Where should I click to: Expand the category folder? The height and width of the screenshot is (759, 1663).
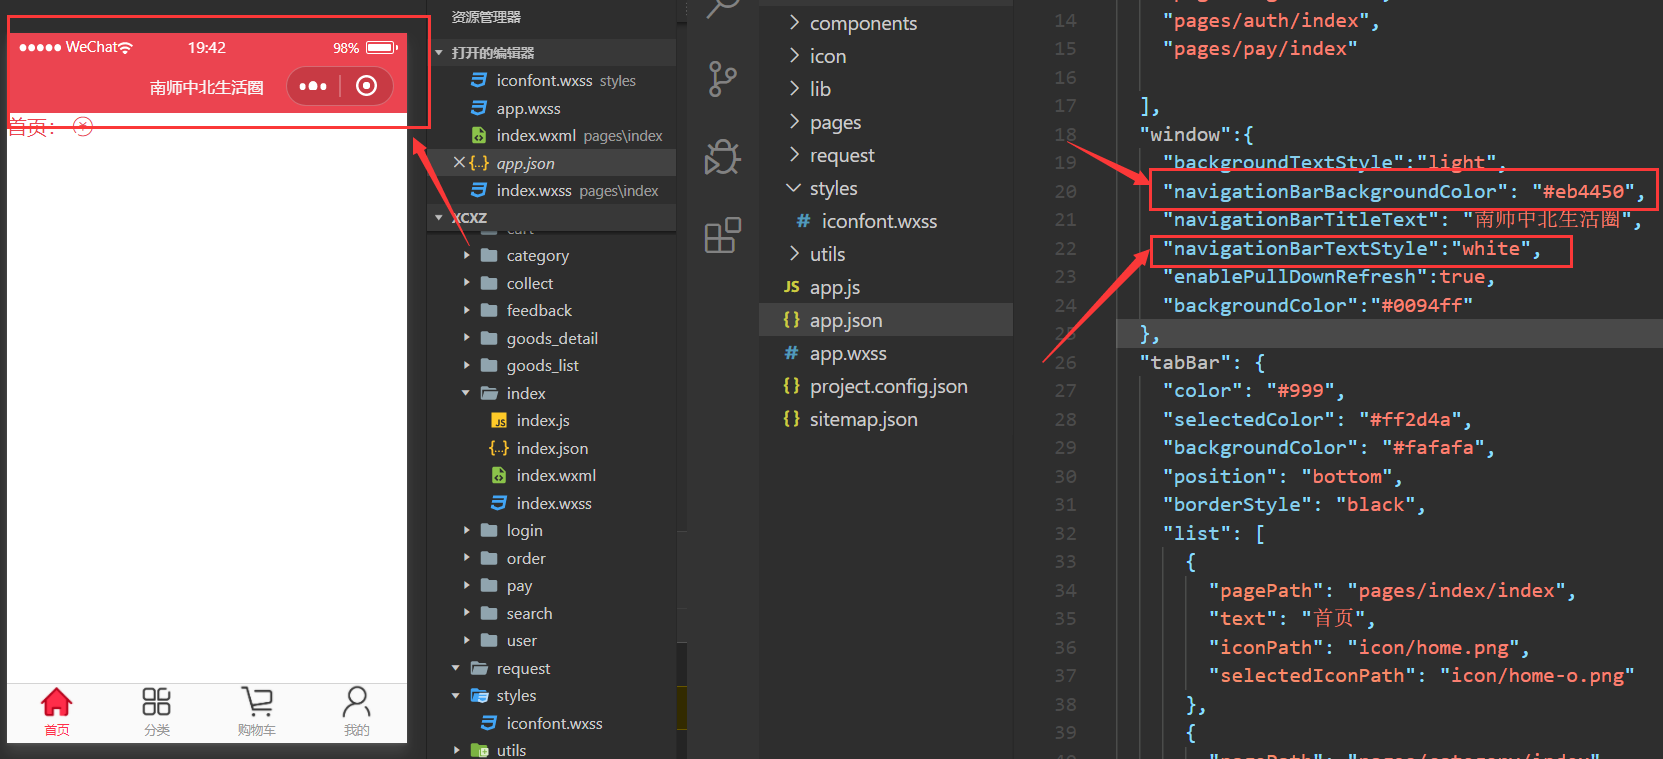click(x=466, y=255)
